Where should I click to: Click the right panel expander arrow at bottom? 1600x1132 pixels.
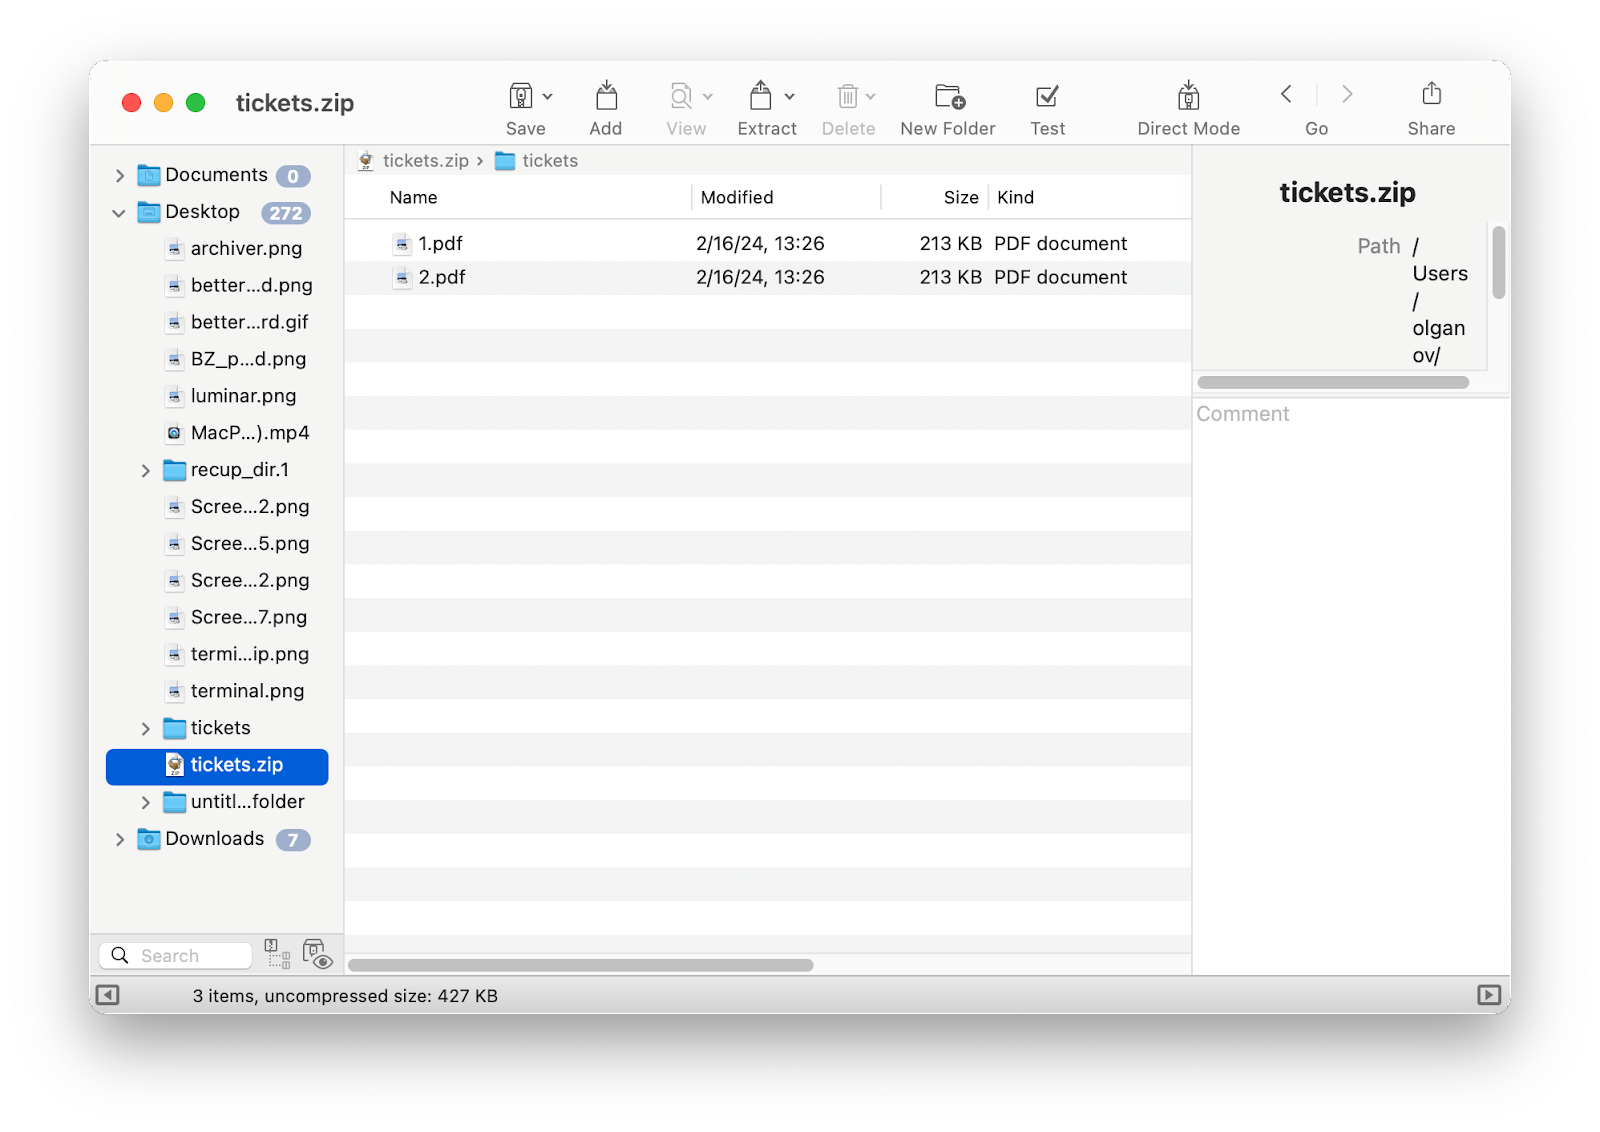coord(1489,995)
